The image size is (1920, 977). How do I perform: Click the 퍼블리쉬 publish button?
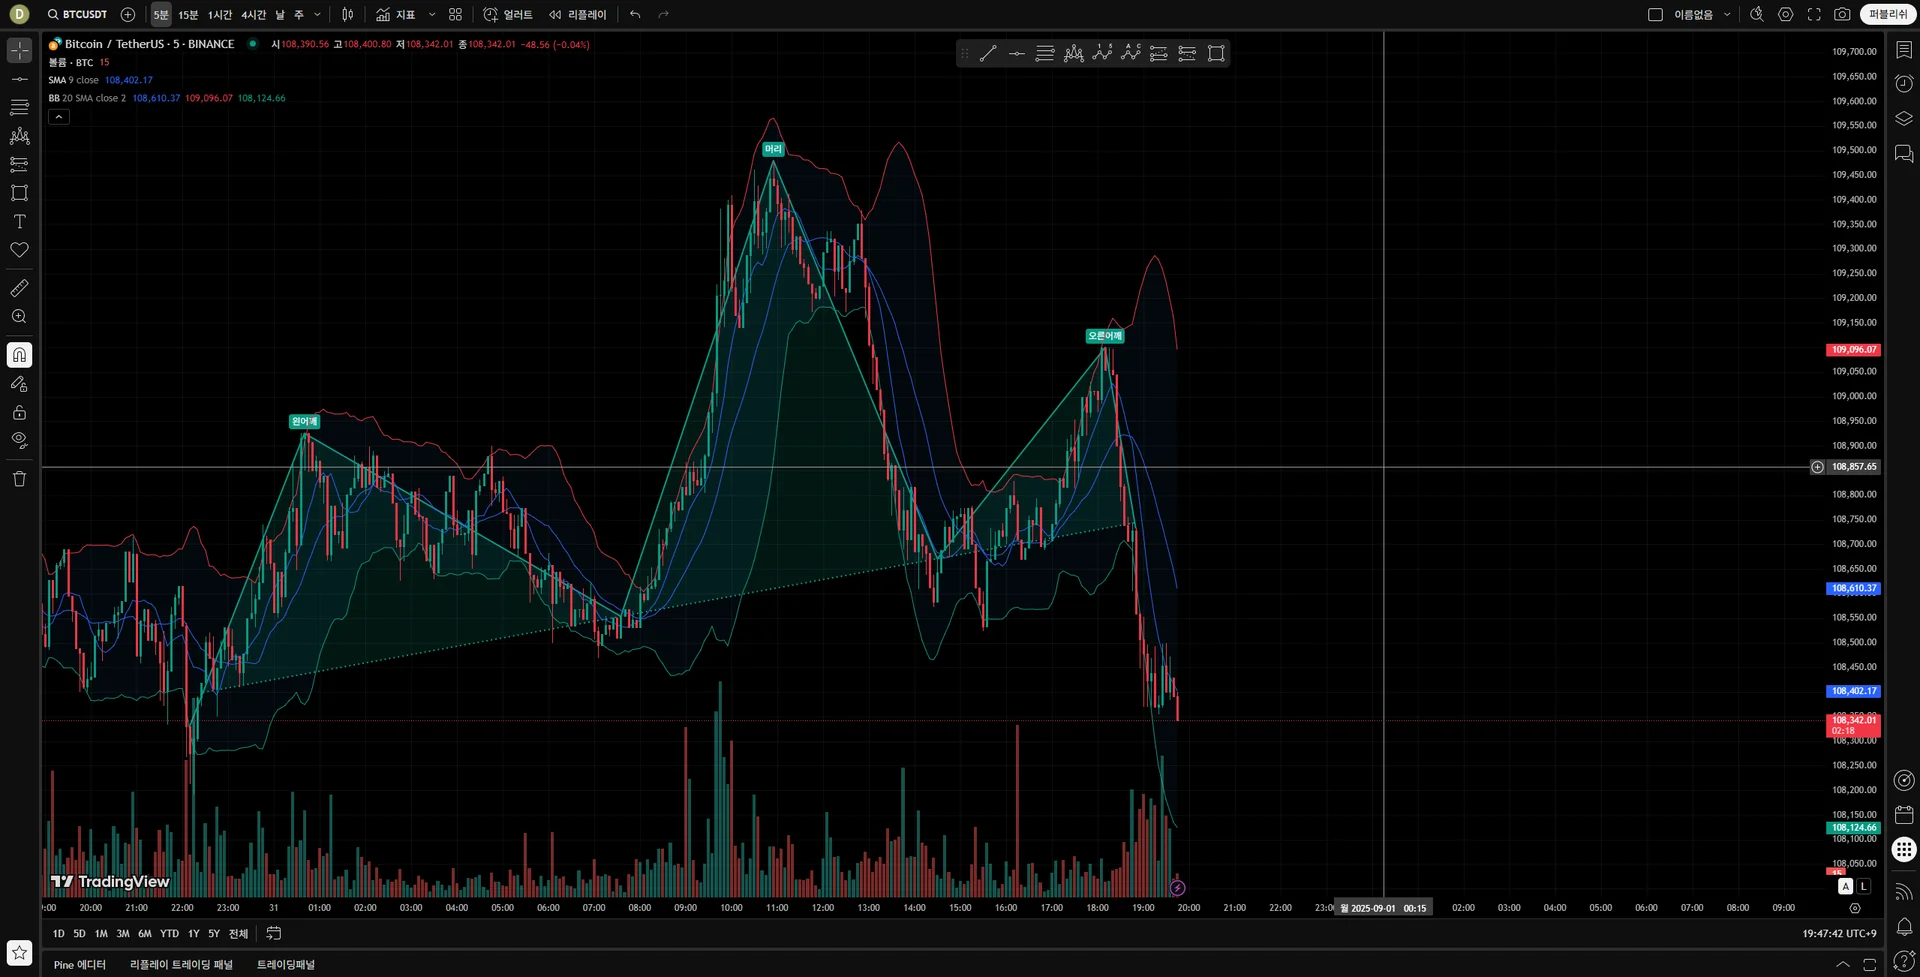click(x=1888, y=15)
